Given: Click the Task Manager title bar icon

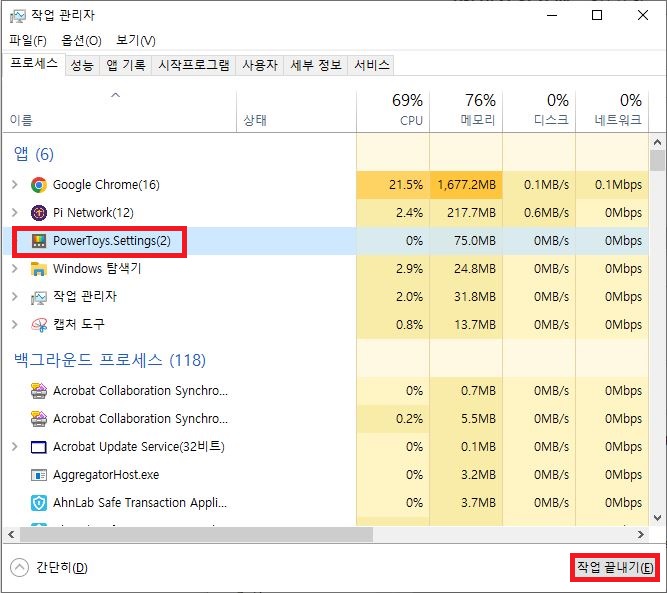Looking at the screenshot, I should pyautogui.click(x=18, y=16).
